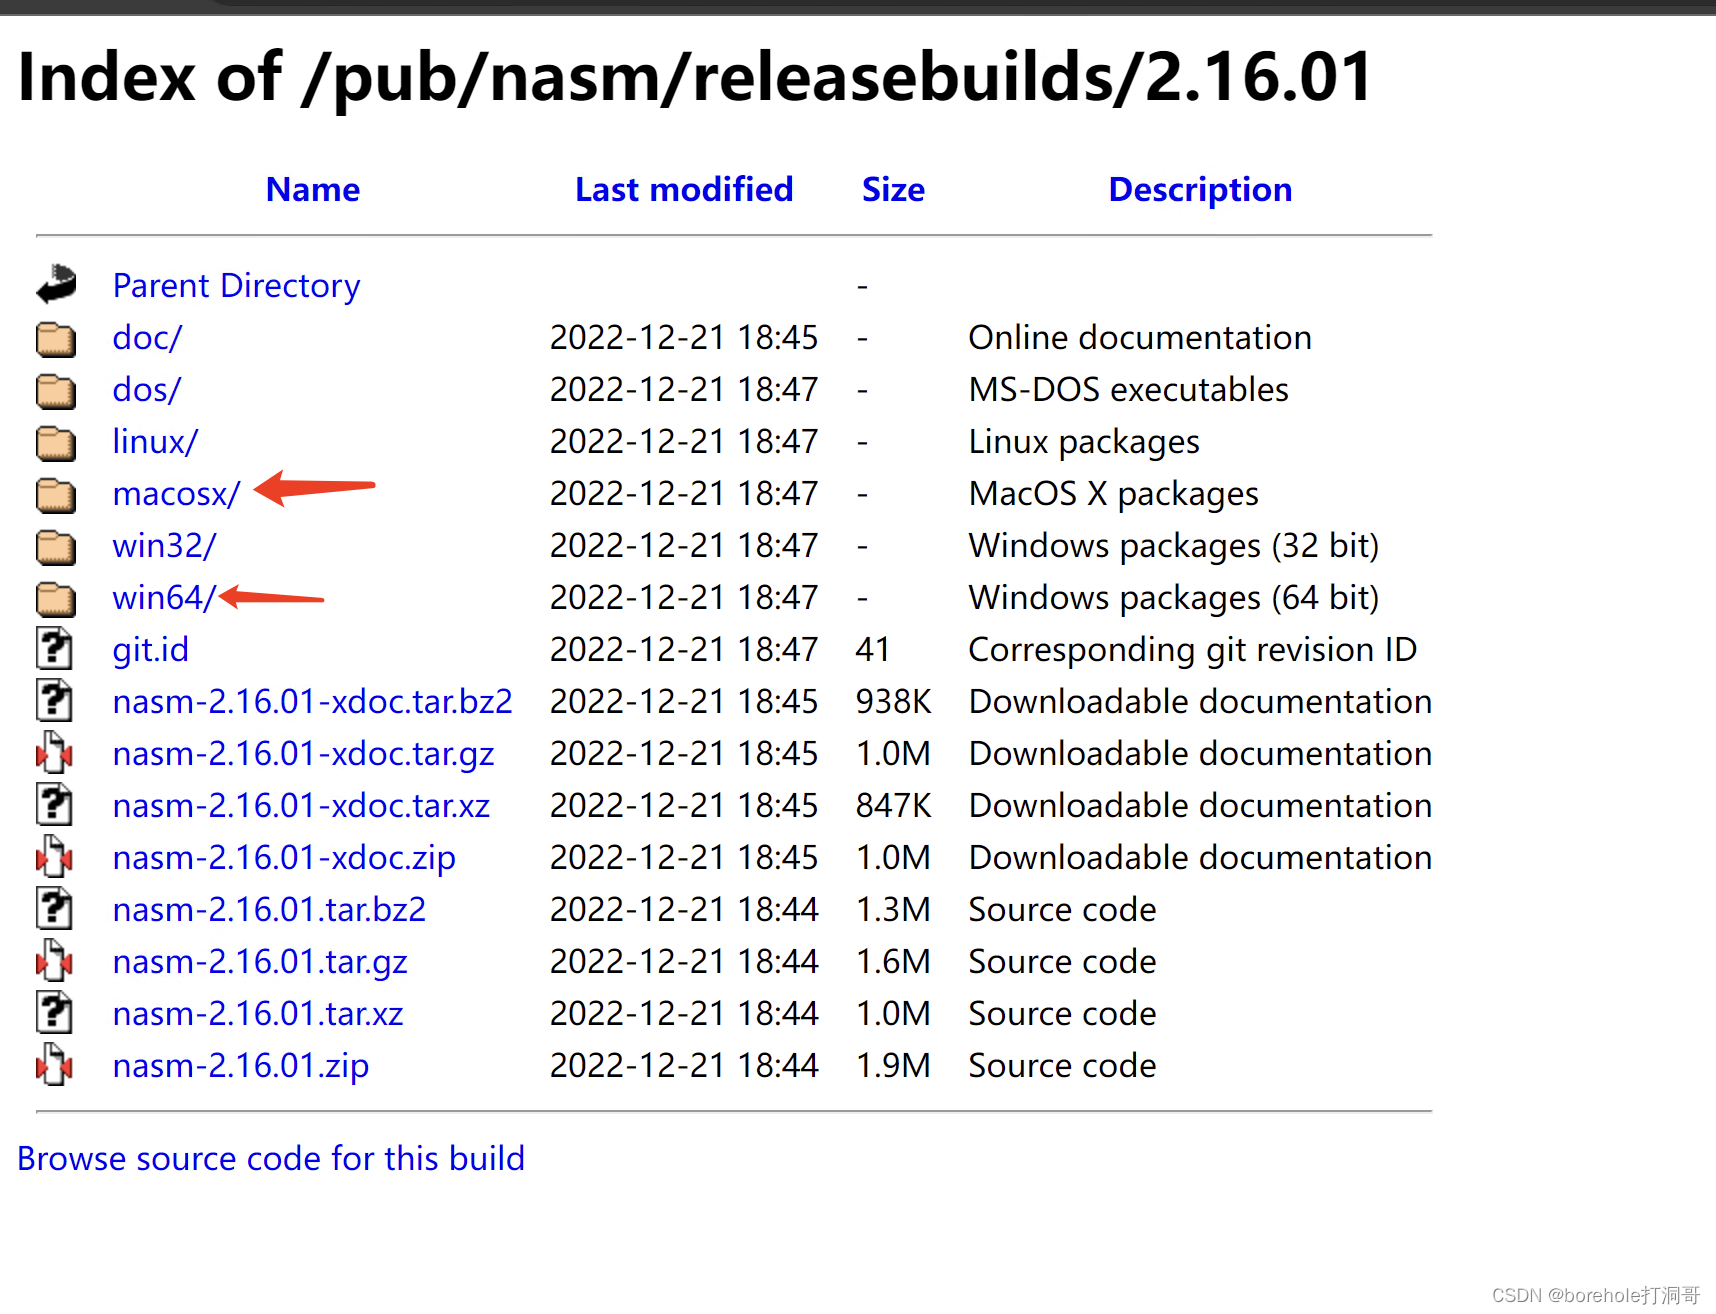Click the page heading Index of /pub/nasm/releasebuilds/2.16.01
Screen dimensions: 1716x1314
pyautogui.click(x=695, y=78)
